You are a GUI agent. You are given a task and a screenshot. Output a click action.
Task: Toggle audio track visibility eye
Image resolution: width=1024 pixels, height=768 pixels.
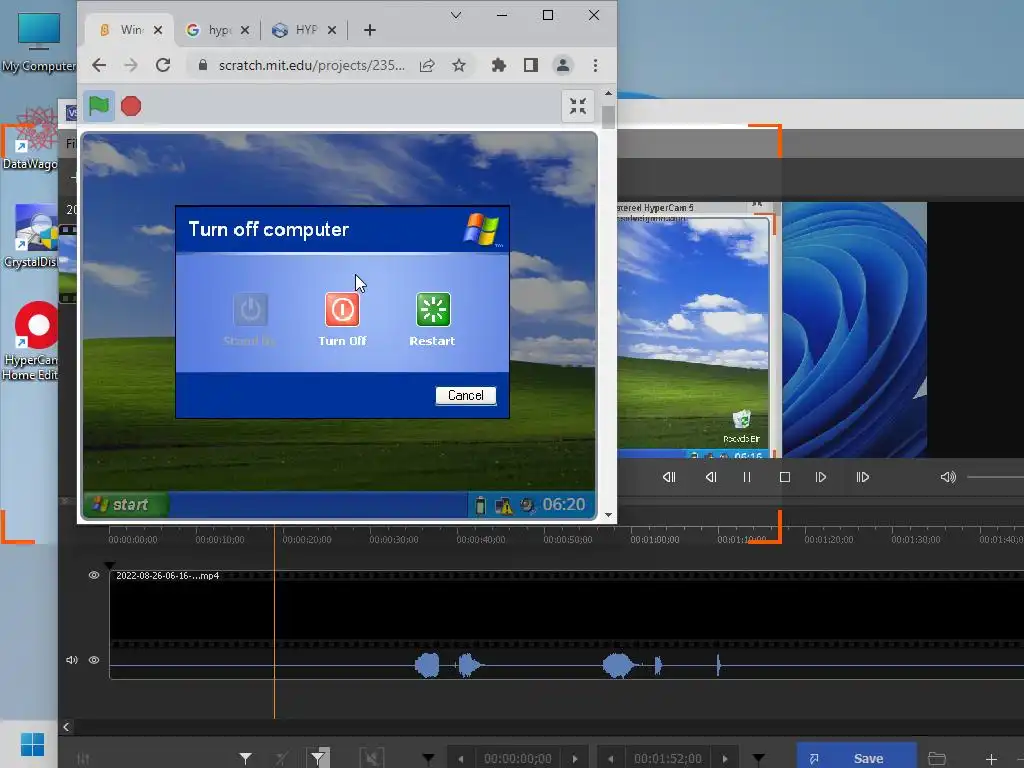(94, 660)
